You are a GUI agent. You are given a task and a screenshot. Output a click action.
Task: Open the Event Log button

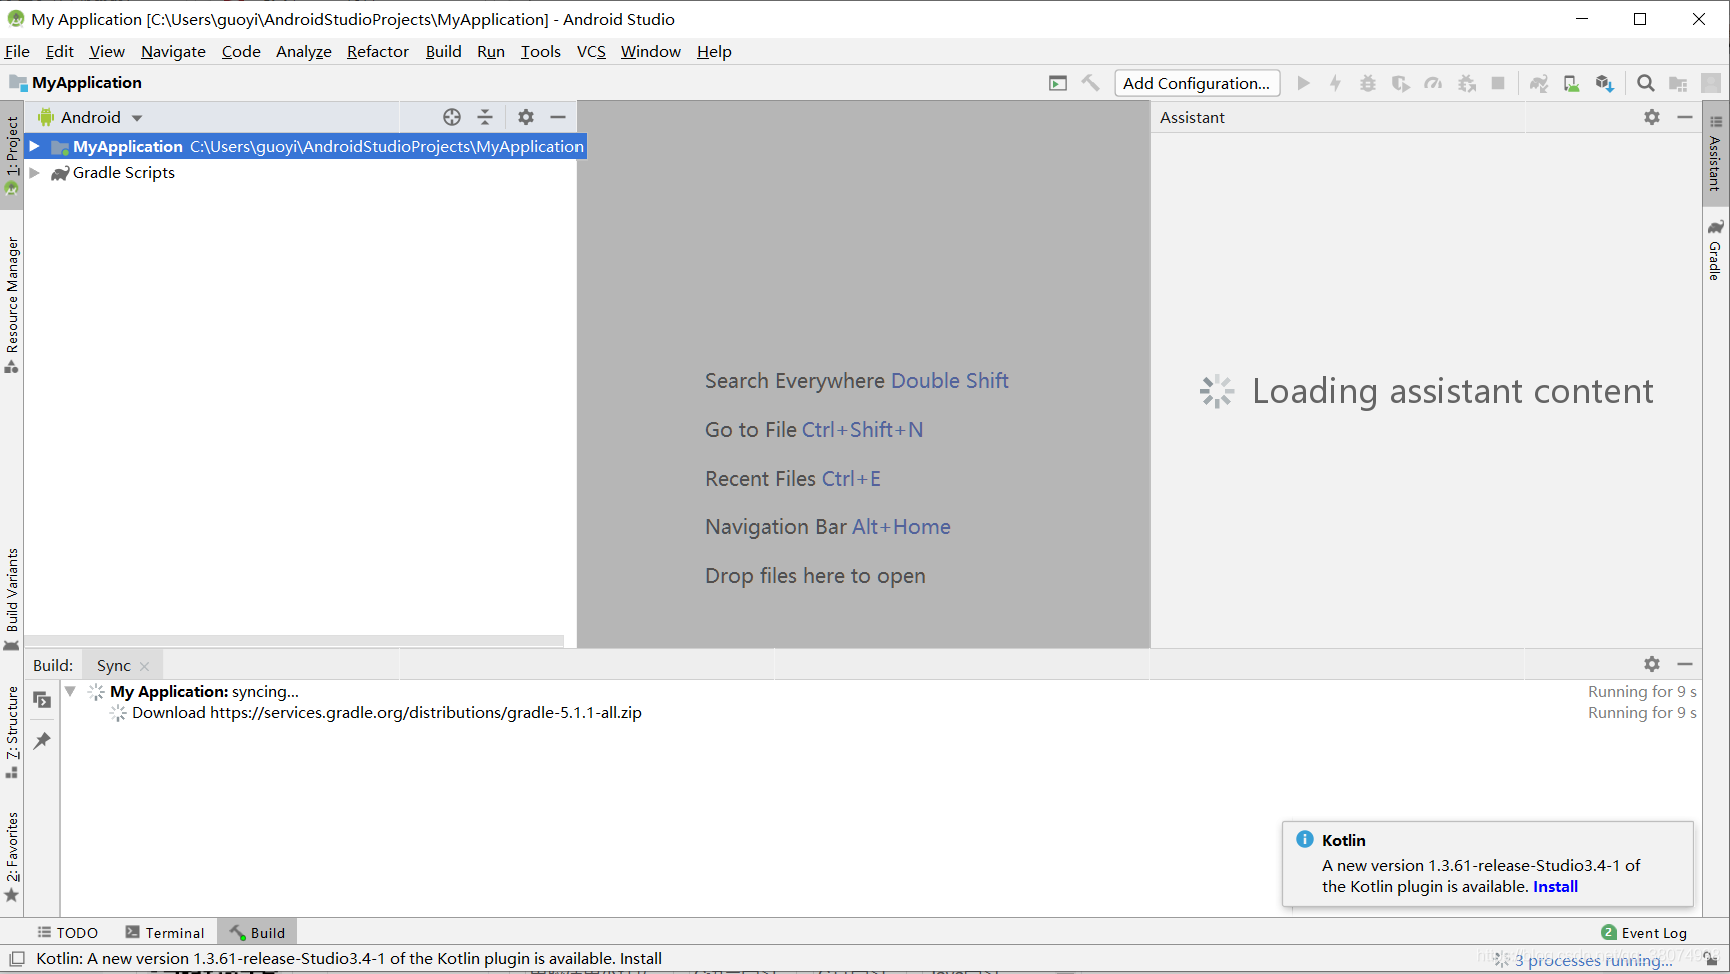coord(1644,932)
